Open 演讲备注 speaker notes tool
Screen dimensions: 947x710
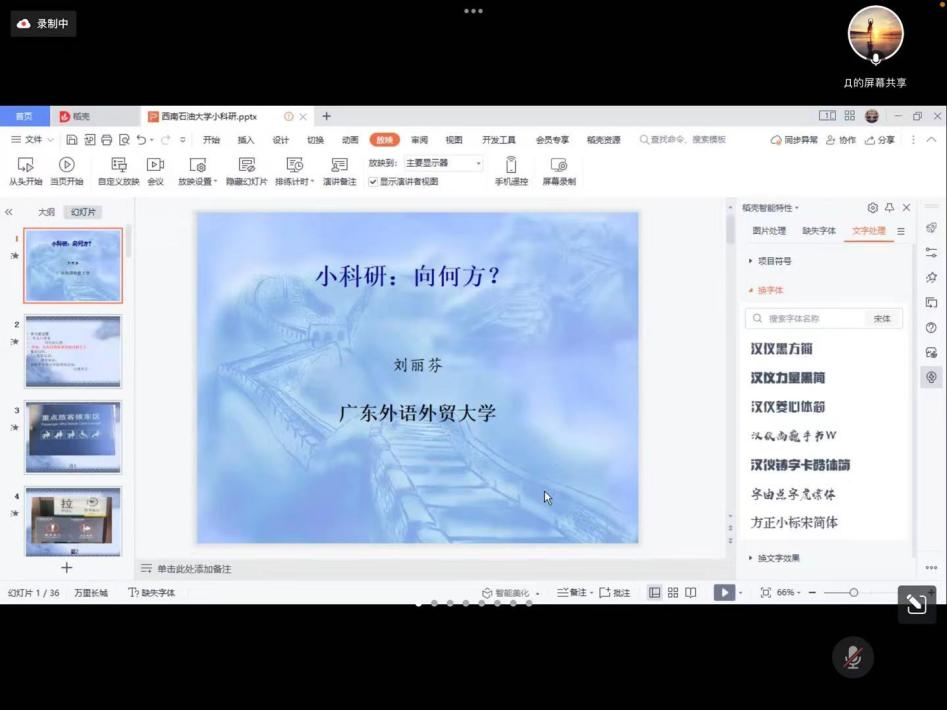point(339,165)
